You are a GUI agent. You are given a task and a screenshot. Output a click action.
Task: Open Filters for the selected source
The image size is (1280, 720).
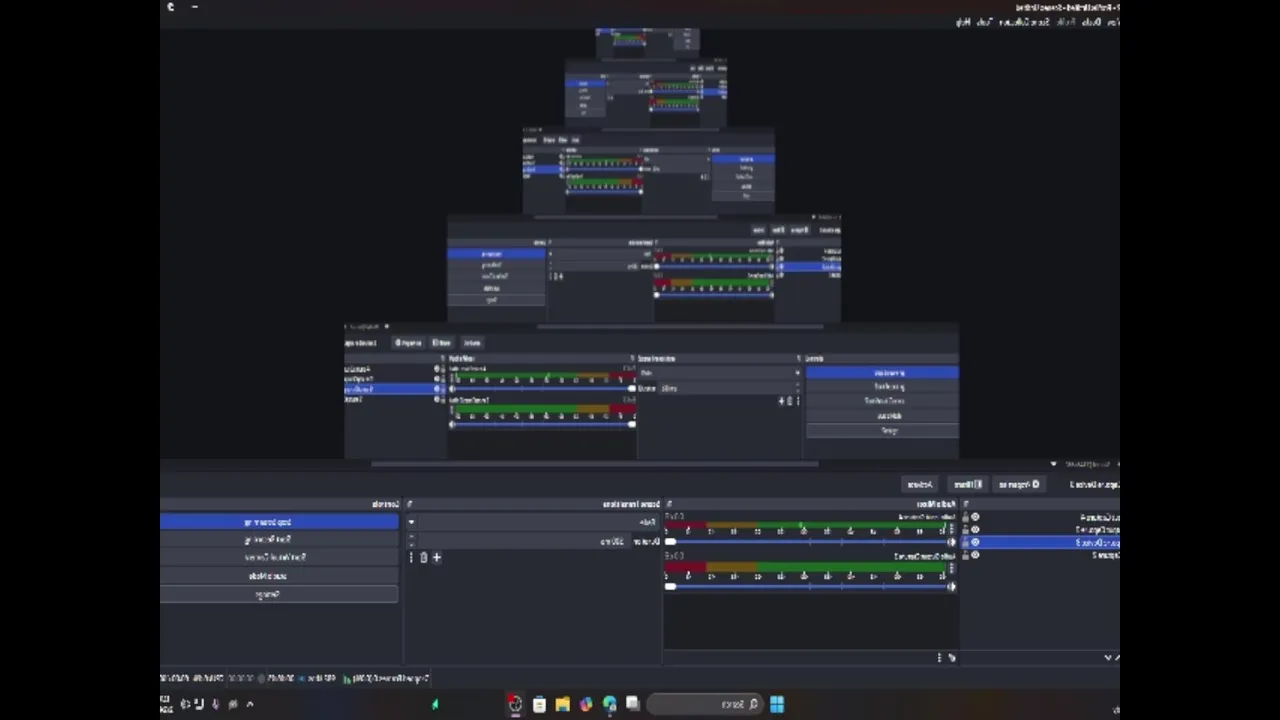tap(967, 484)
